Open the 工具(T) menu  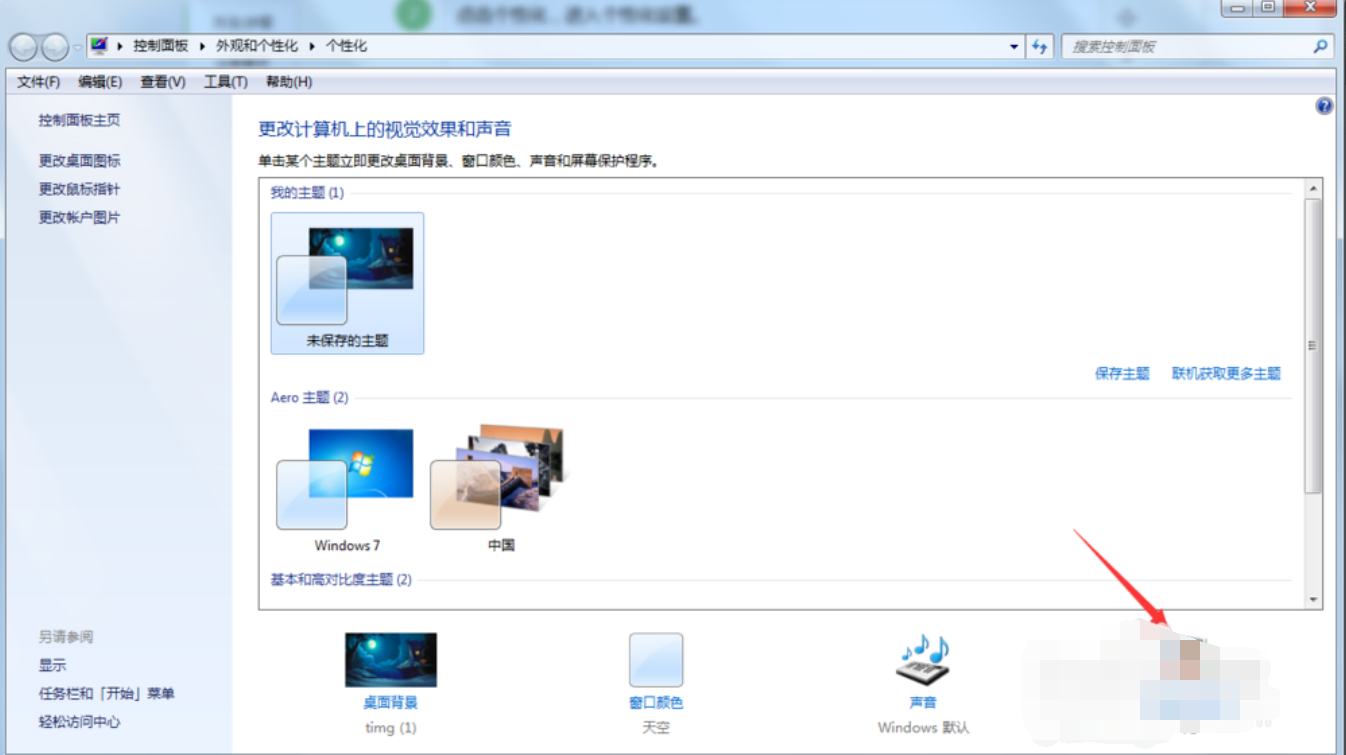[x=224, y=82]
